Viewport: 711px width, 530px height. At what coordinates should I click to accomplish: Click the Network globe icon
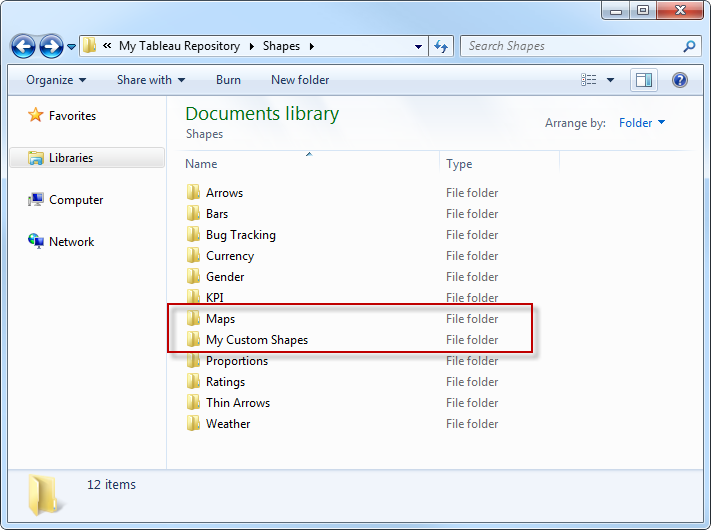(x=35, y=241)
